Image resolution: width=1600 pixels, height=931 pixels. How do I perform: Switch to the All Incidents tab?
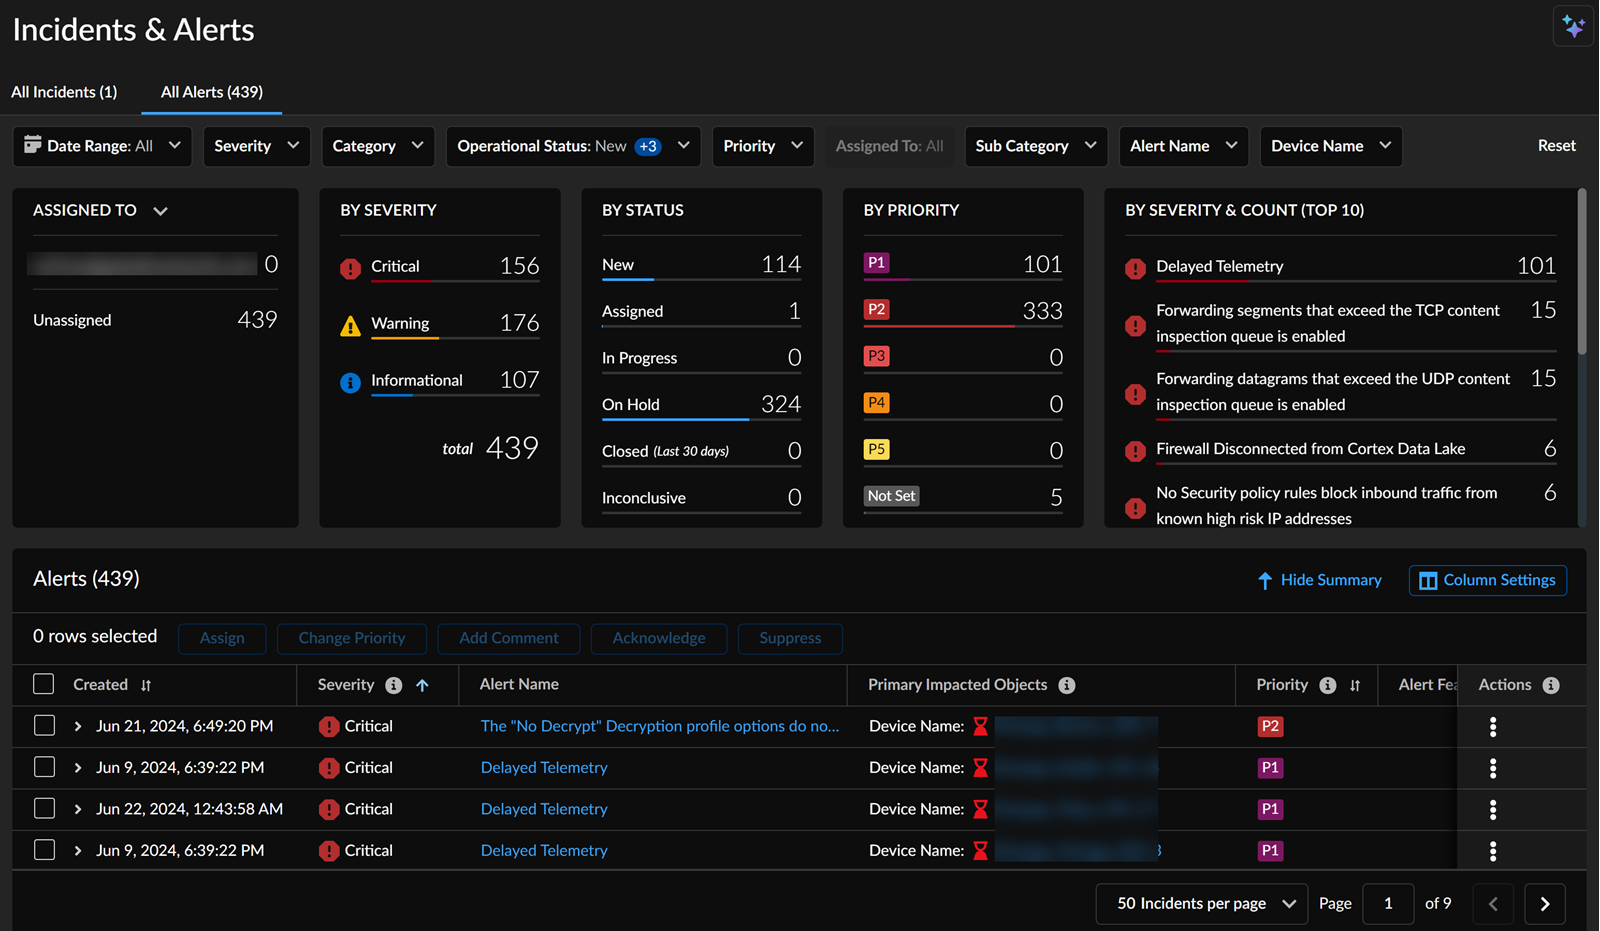click(x=64, y=92)
